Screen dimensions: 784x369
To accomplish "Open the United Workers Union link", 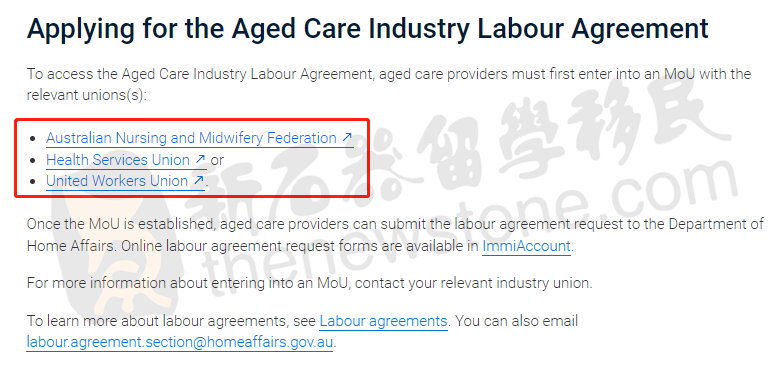I will click(x=125, y=180).
